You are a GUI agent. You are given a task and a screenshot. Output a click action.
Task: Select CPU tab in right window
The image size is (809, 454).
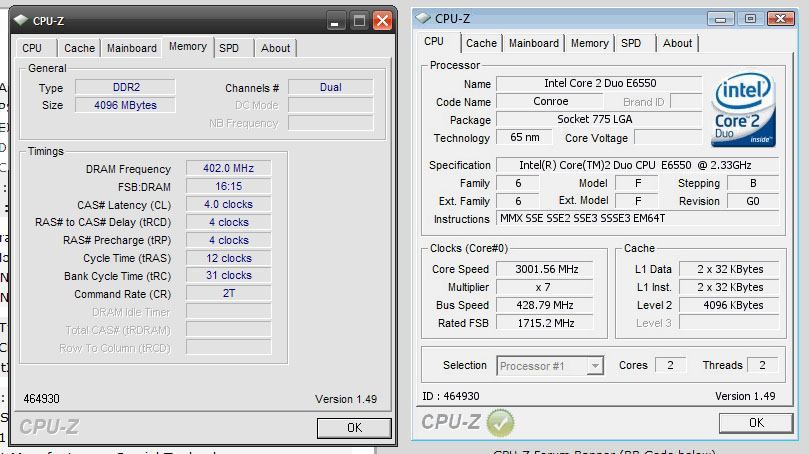[434, 41]
